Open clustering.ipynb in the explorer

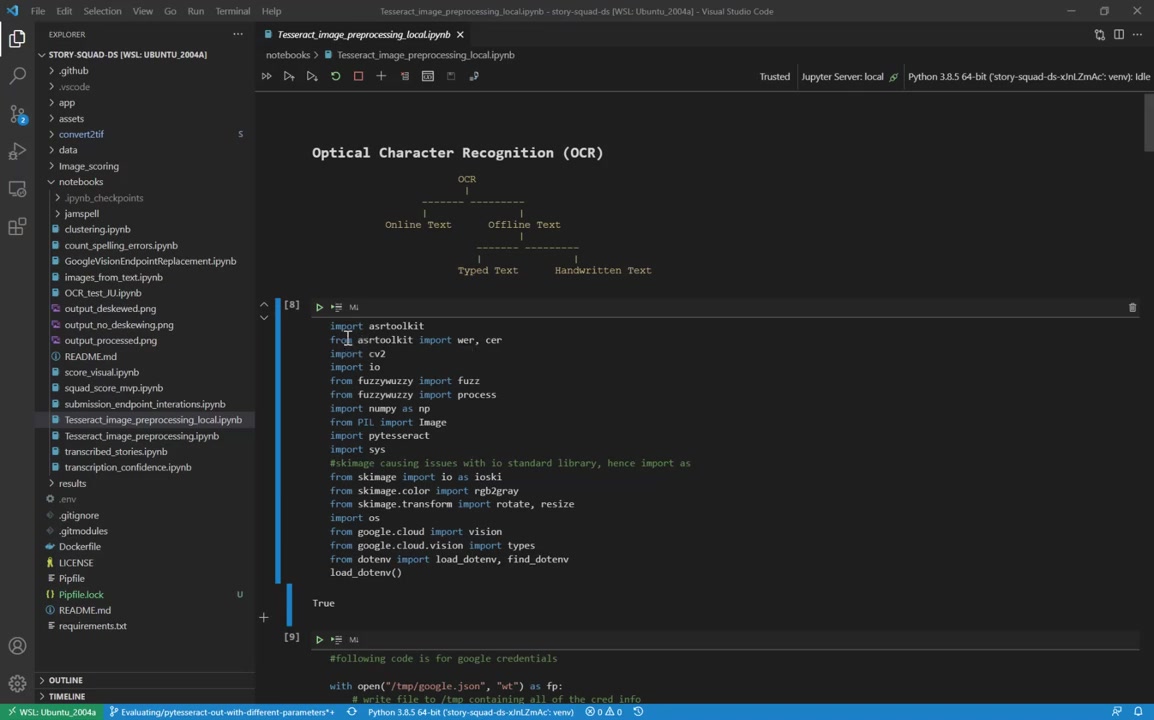[97, 229]
